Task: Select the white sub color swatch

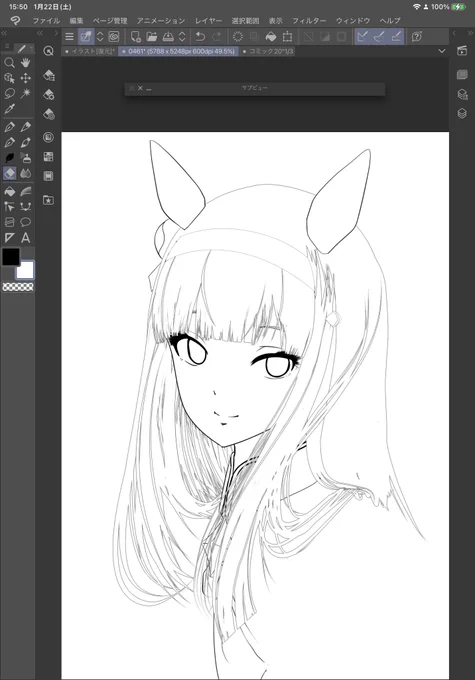Action: [25, 270]
